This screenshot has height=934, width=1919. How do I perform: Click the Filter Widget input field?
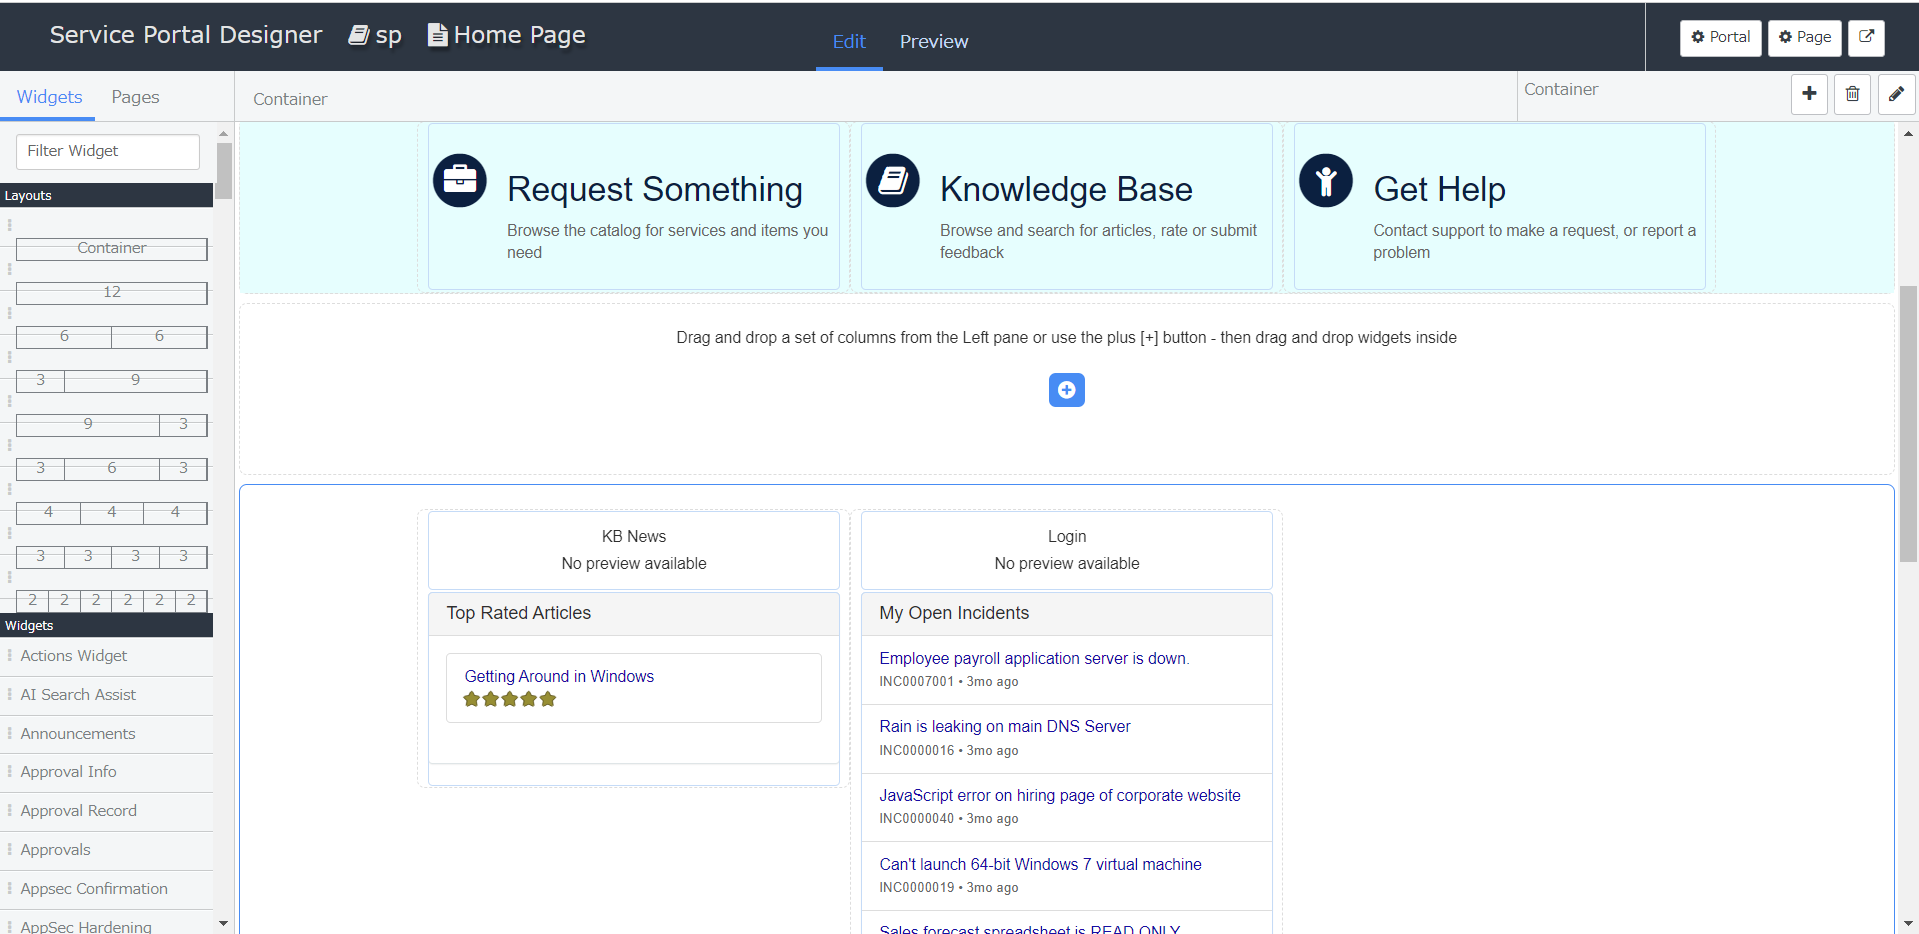tap(107, 151)
